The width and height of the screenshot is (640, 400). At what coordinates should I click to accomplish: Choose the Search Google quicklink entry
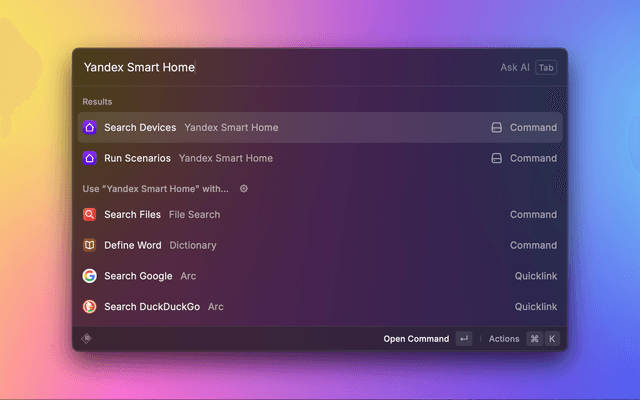320,276
